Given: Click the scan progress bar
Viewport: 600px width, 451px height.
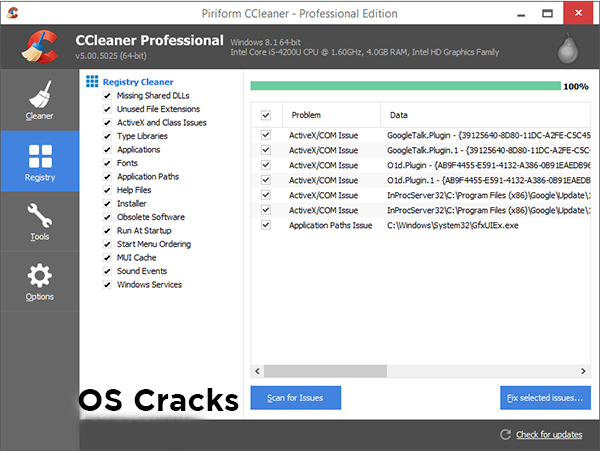Looking at the screenshot, I should click(x=406, y=86).
